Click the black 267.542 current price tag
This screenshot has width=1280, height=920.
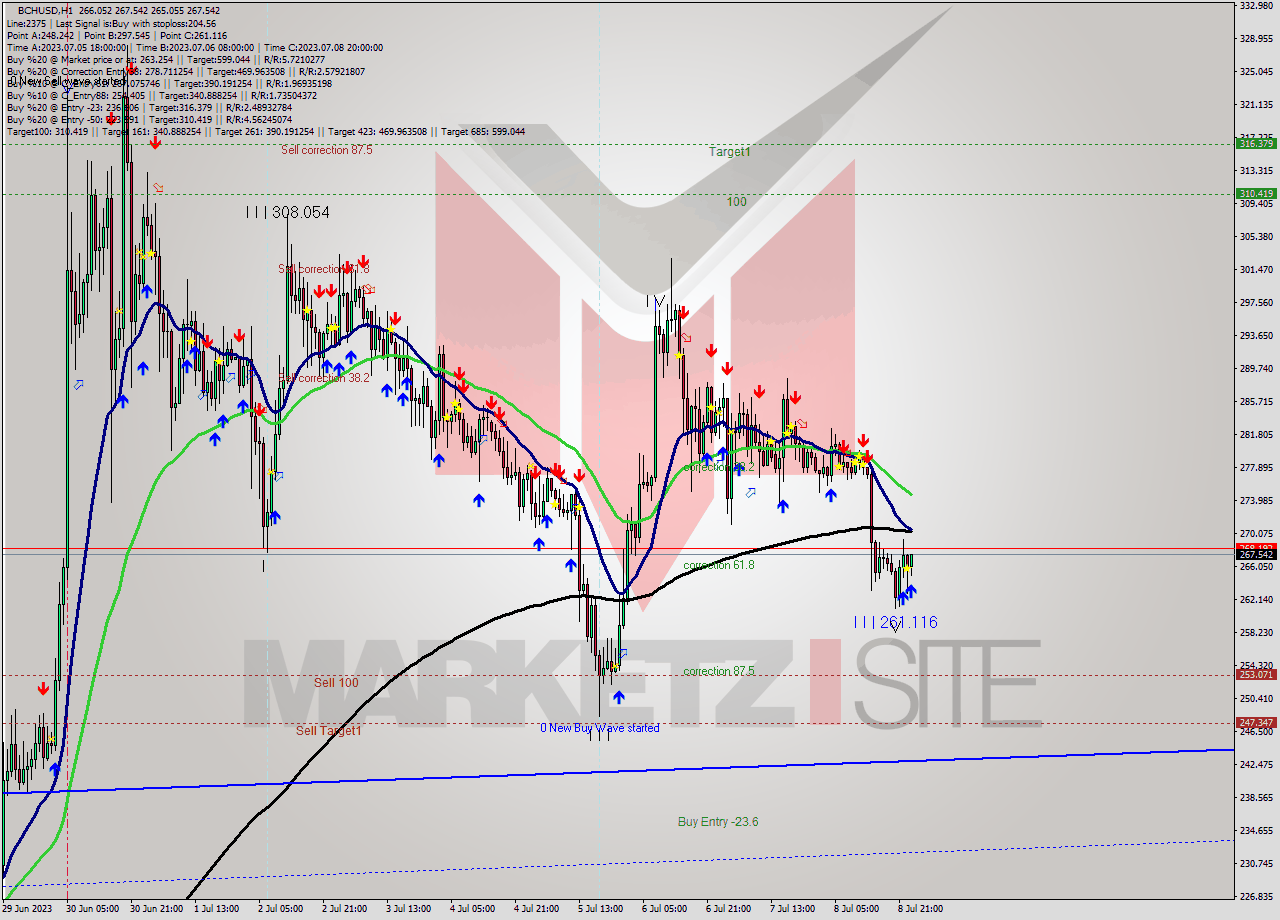point(1256,555)
